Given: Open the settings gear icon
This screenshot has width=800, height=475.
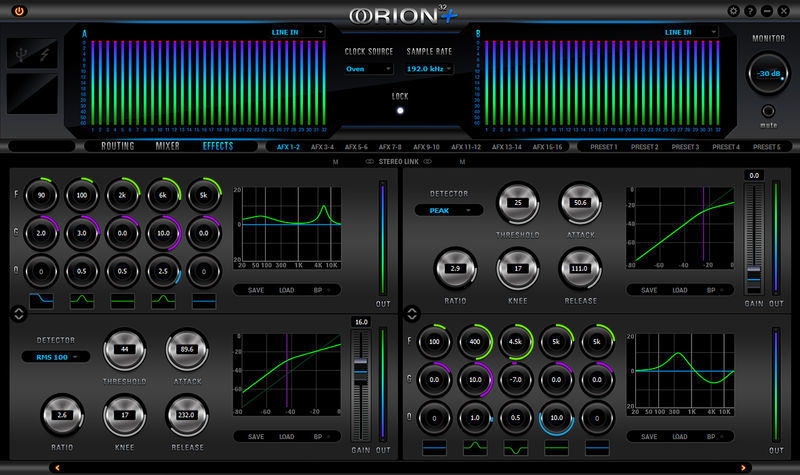Looking at the screenshot, I should (734, 11).
